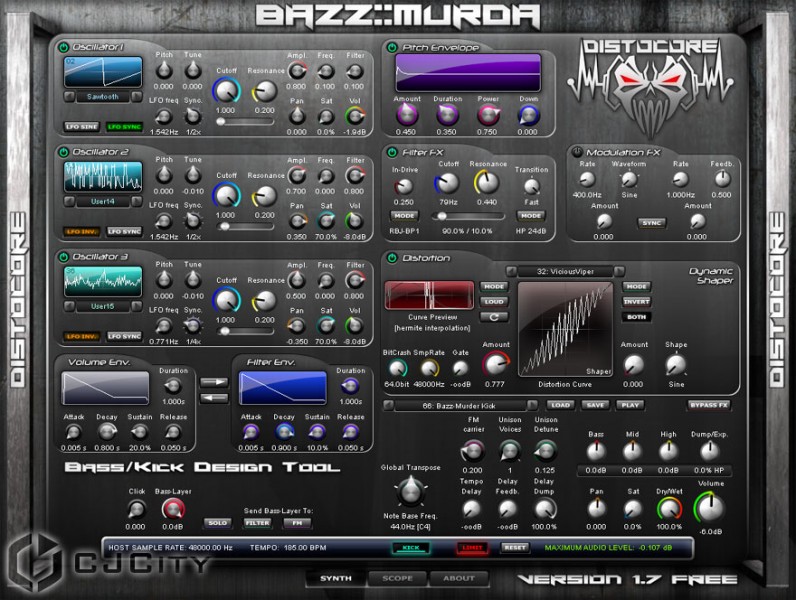
Task: Select next waveform after User15
Action: tap(137, 307)
